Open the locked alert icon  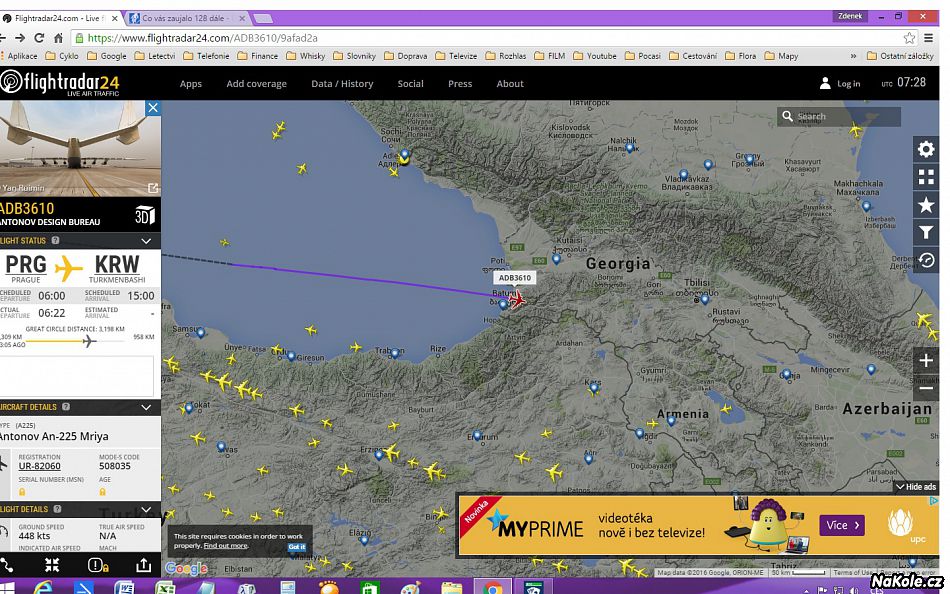[98, 565]
